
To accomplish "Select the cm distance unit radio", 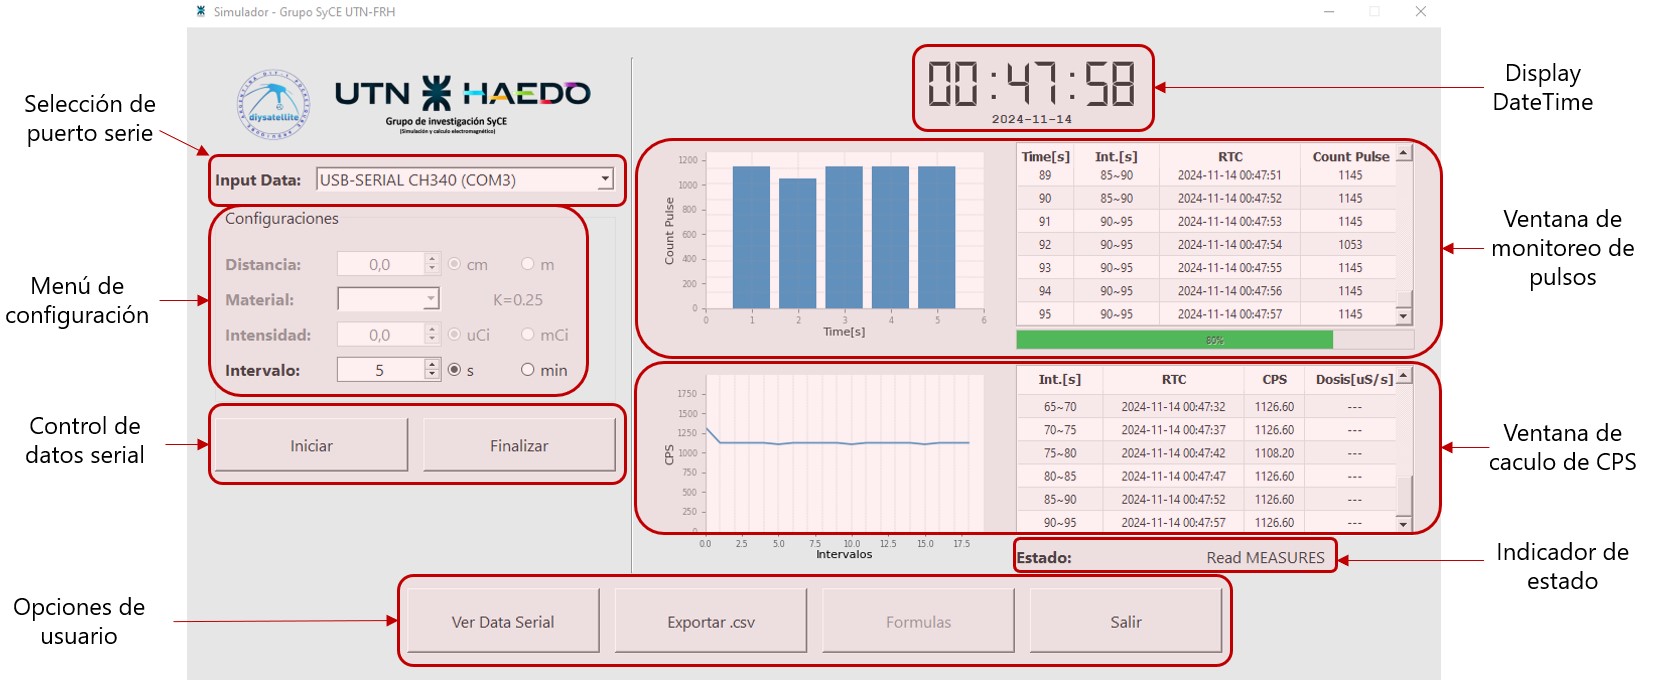I will pos(454,264).
